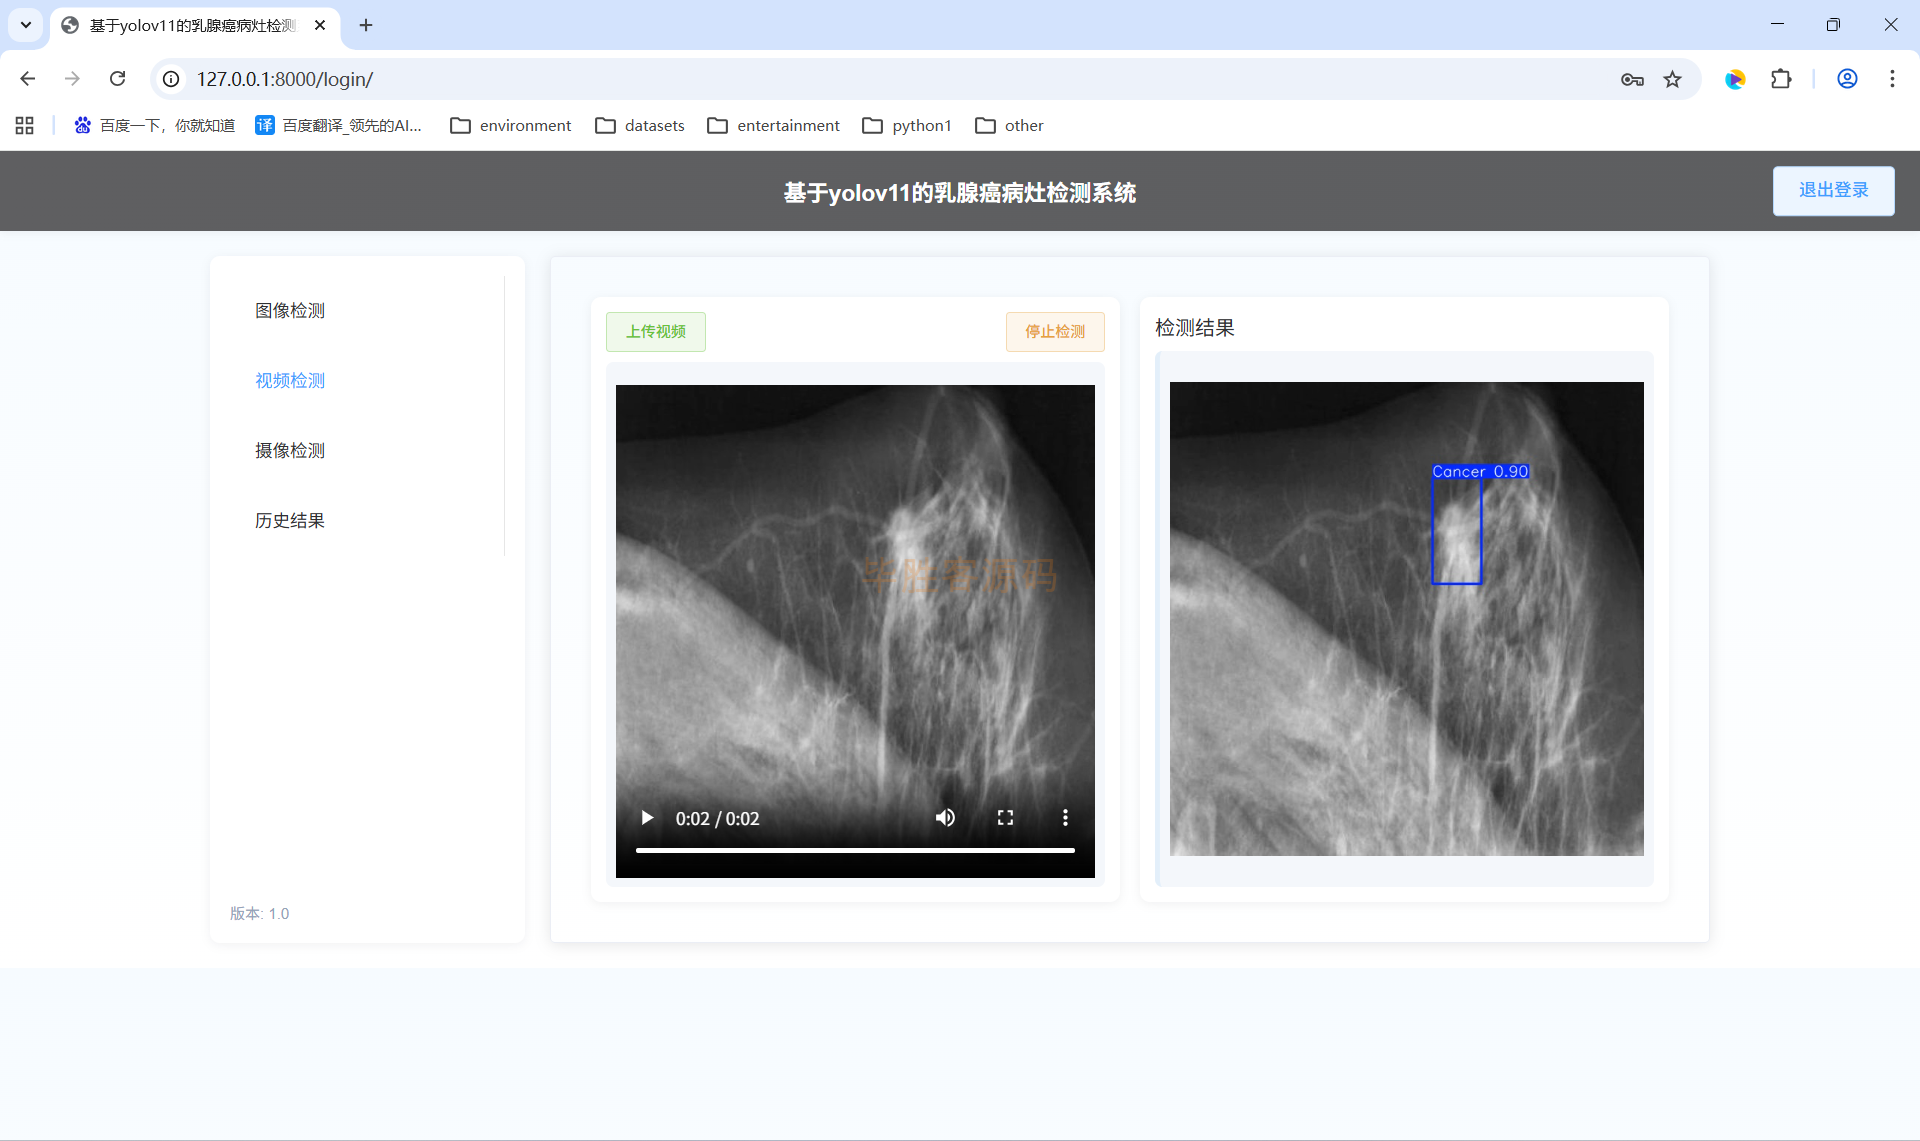
Task: Switch to 图像检测 in the sidebar
Action: [290, 310]
